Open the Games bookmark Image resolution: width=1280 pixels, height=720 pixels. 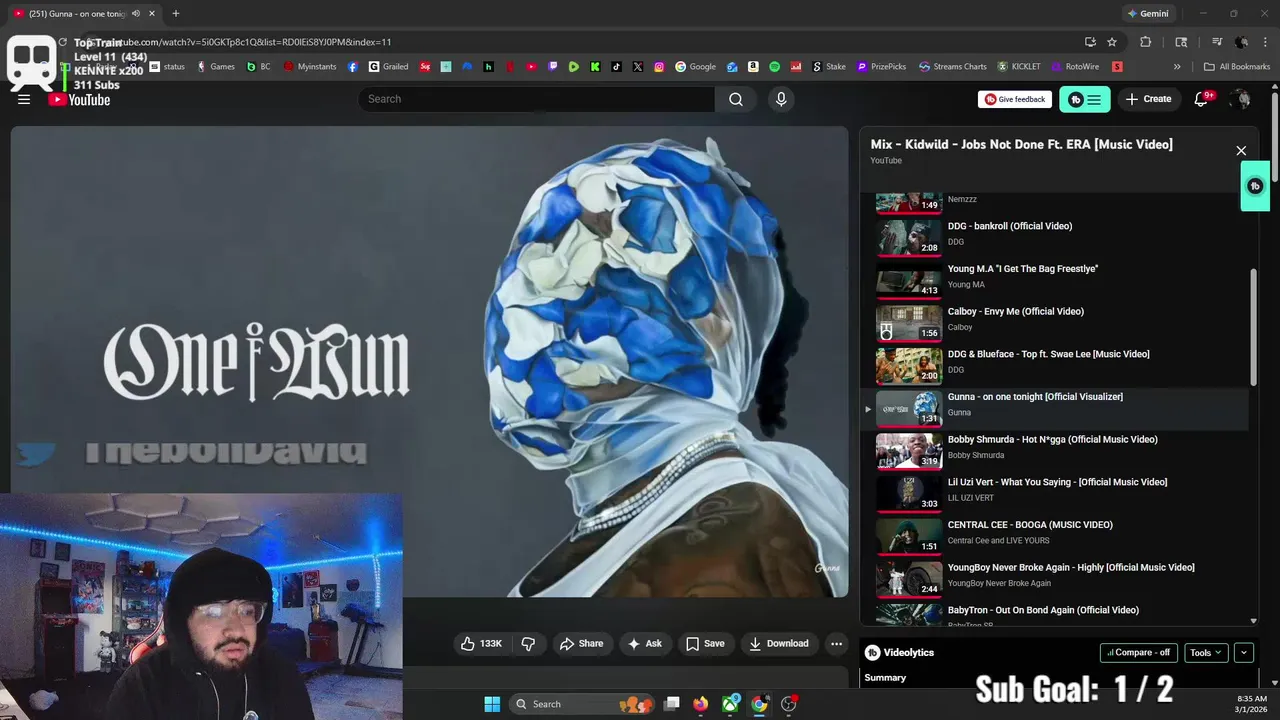tap(216, 67)
